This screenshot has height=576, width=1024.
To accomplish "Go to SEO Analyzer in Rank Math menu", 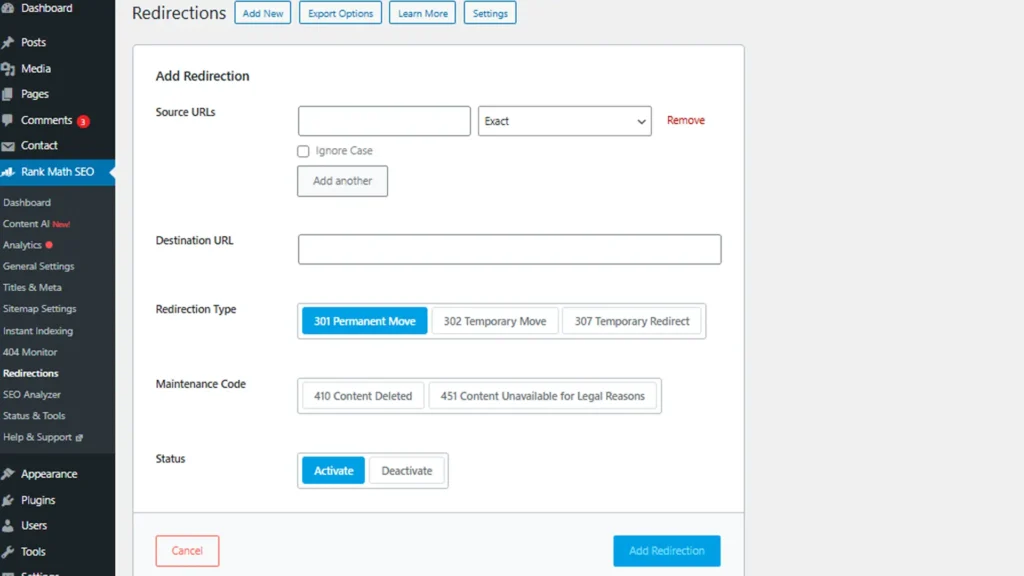I will tap(32, 395).
